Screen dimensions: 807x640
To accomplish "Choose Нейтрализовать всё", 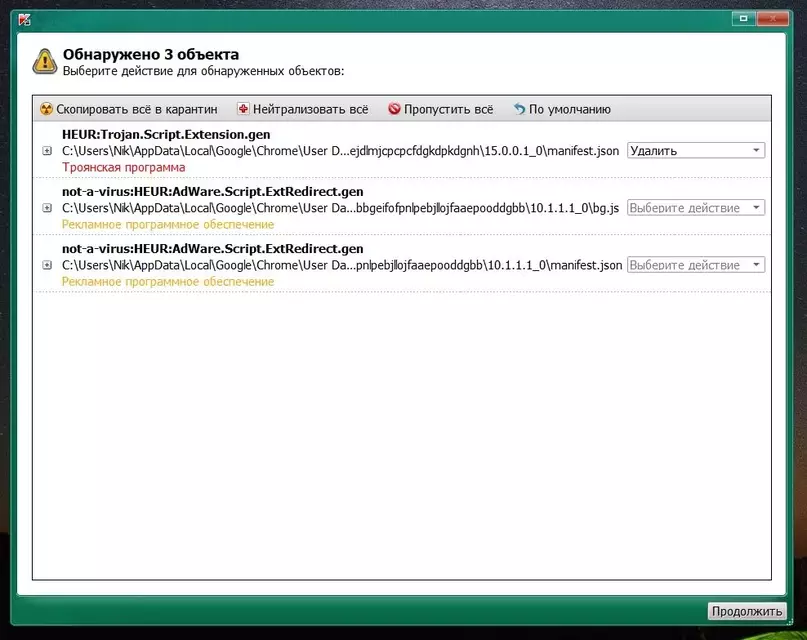I will coord(303,109).
